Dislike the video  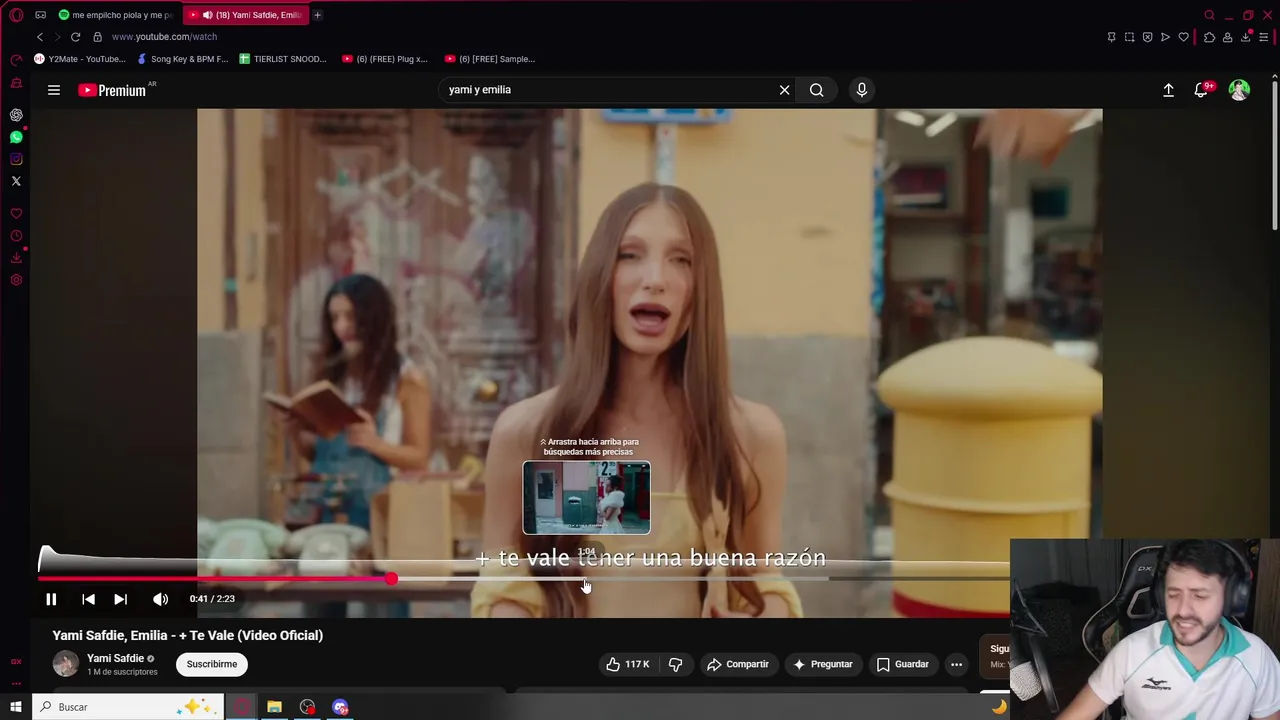coord(675,664)
